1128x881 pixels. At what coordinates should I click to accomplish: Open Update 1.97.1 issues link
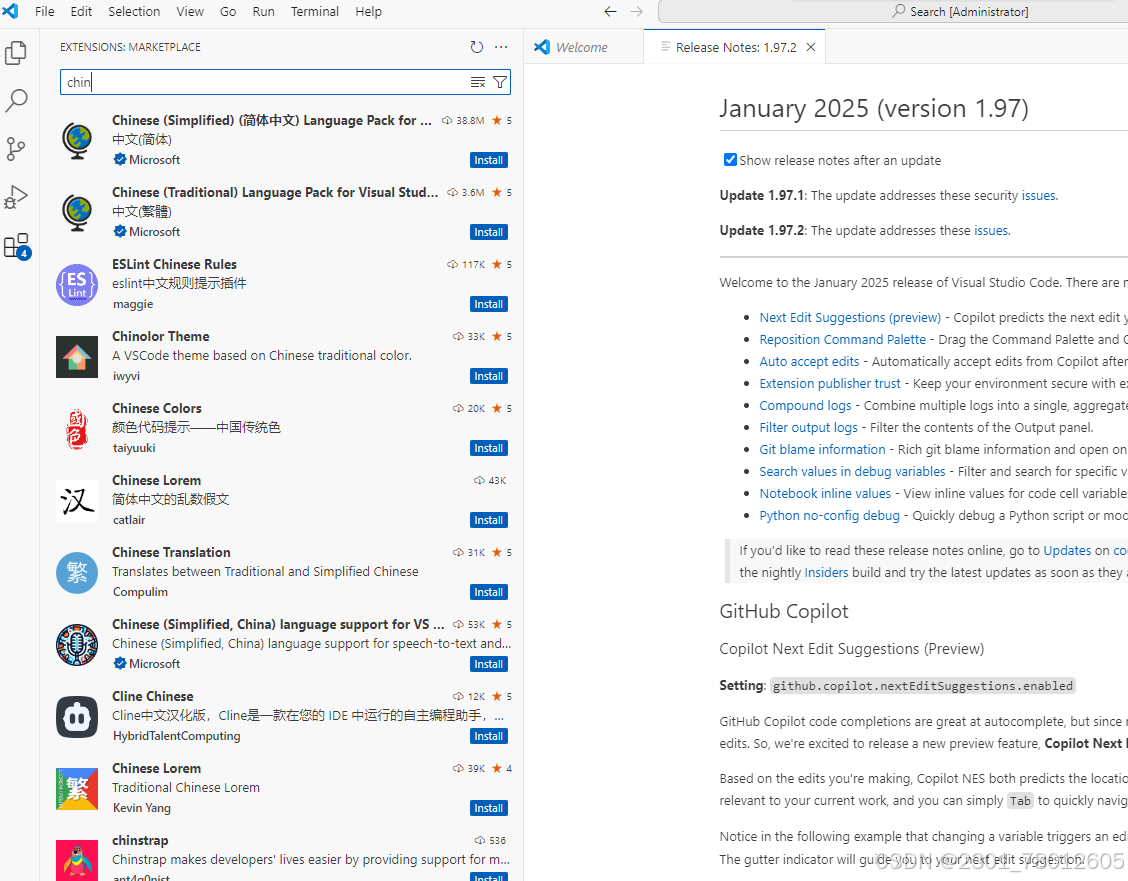click(x=1038, y=195)
